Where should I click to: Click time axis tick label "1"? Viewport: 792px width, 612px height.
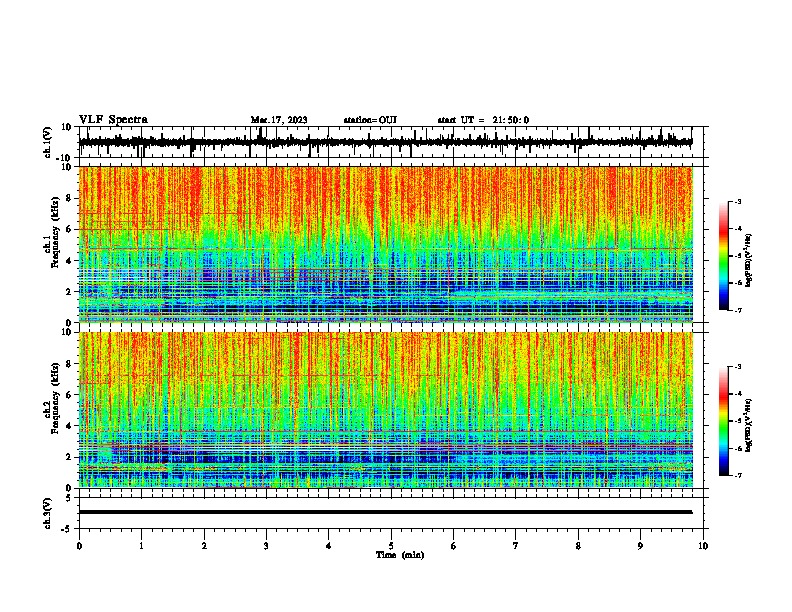141,546
